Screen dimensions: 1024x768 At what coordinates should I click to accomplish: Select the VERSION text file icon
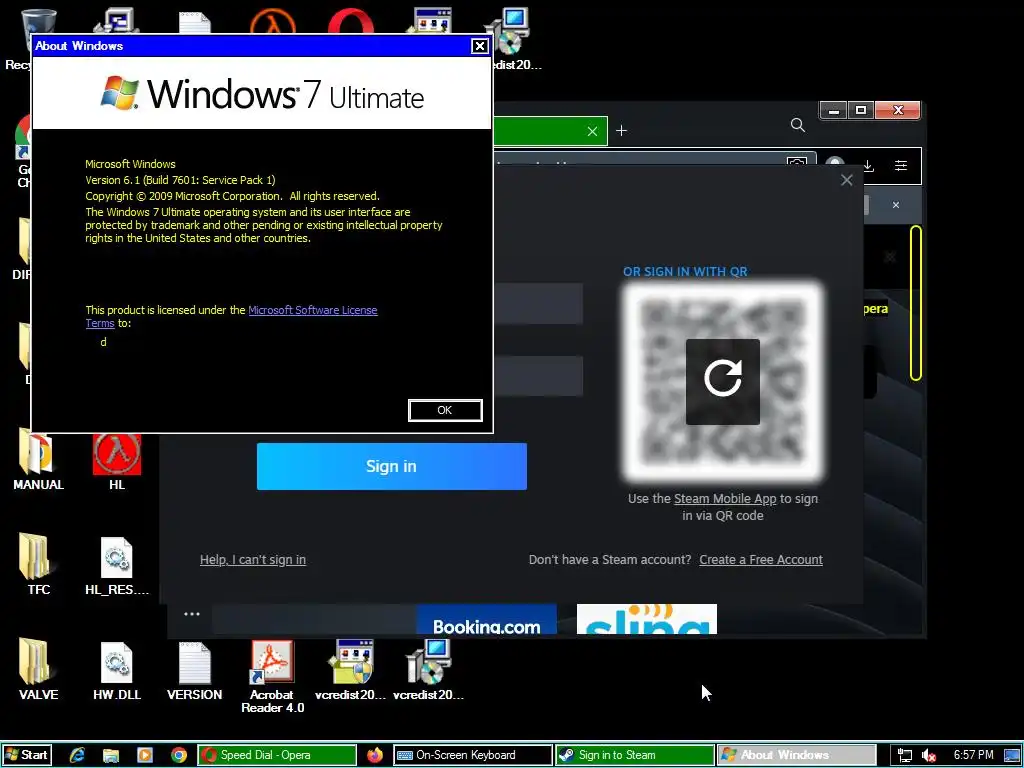point(195,671)
